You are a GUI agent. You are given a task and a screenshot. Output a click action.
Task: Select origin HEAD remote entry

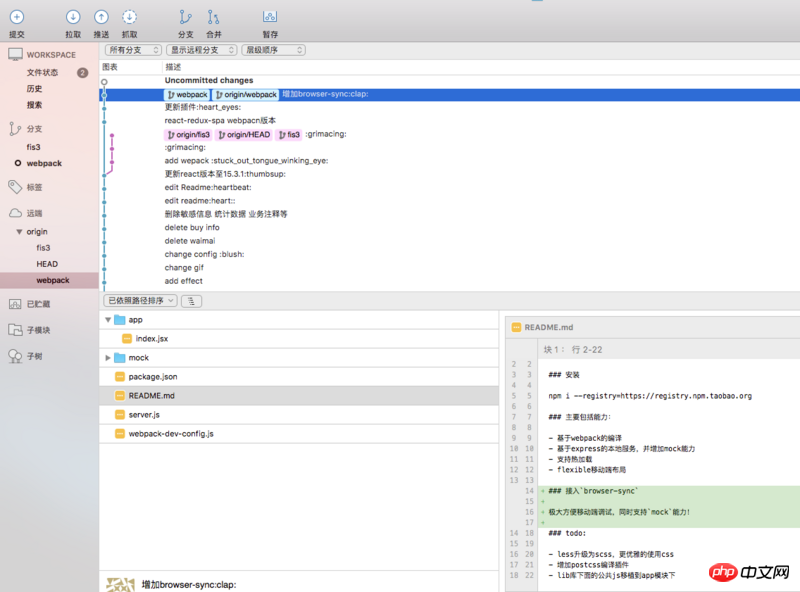[47, 264]
